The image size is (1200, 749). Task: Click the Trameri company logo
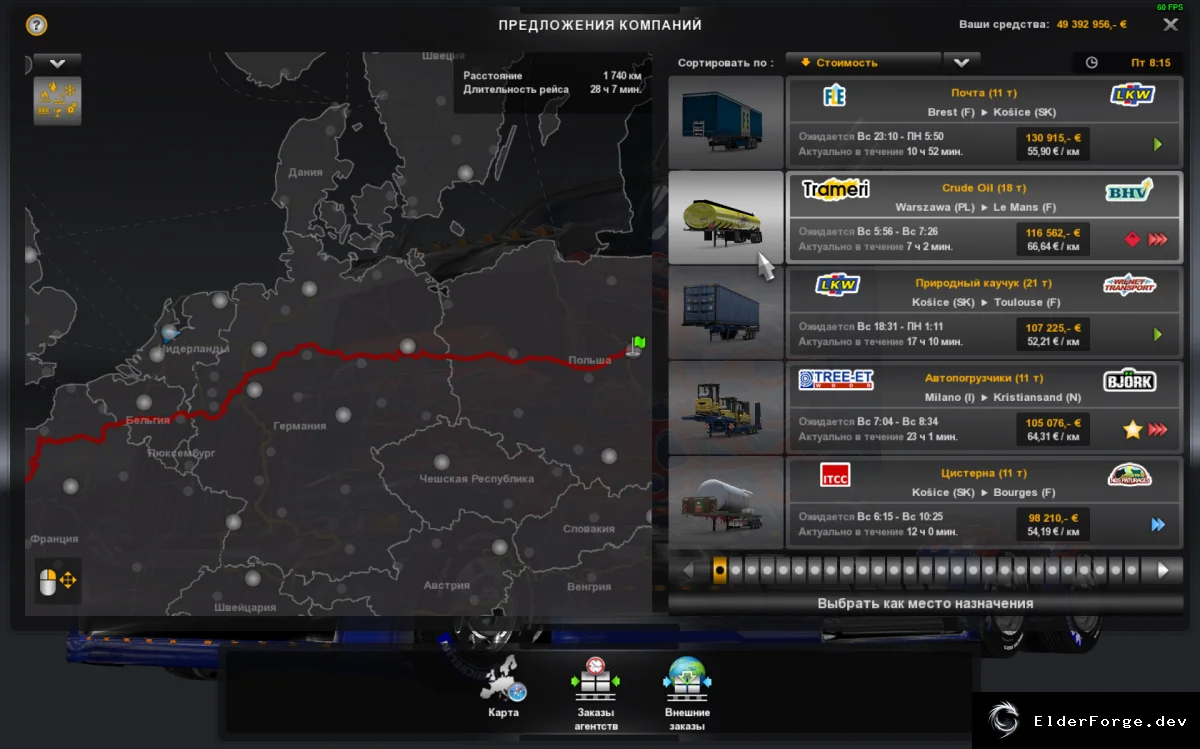click(x=836, y=188)
